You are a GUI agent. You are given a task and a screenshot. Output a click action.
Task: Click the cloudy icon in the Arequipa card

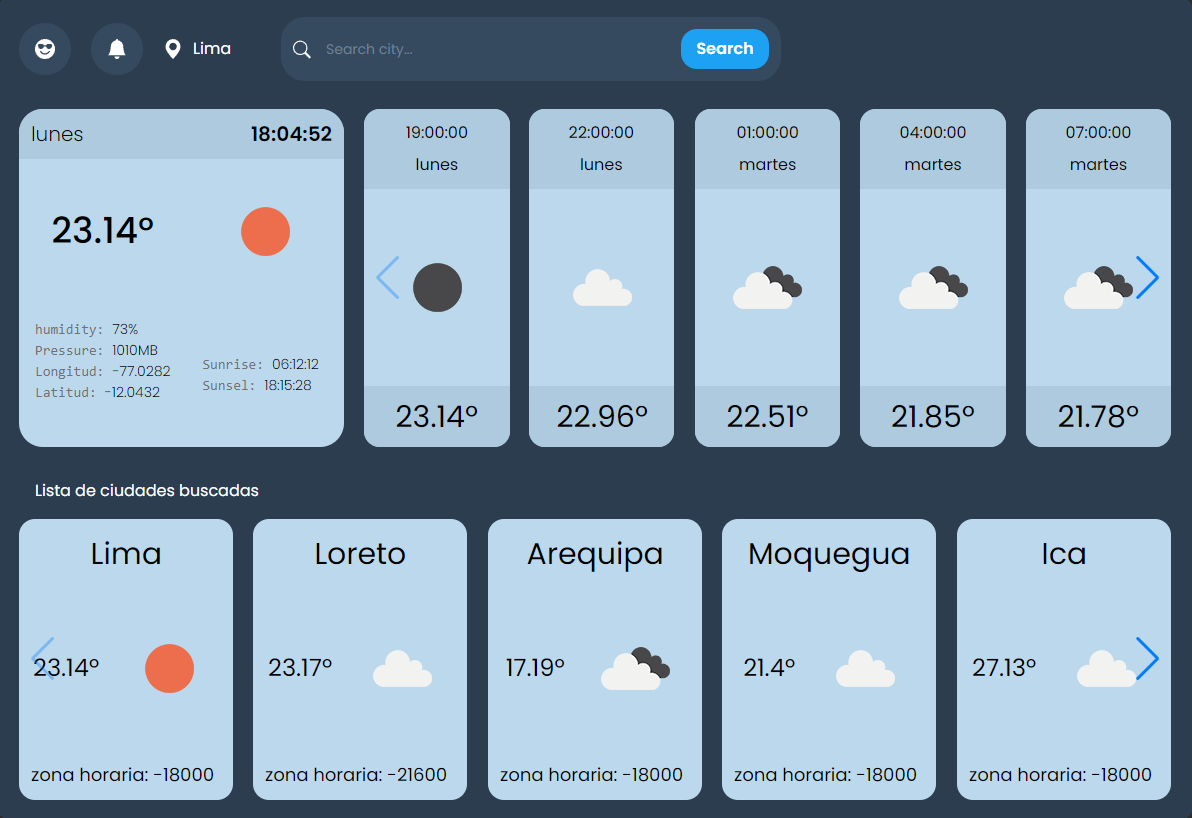(636, 669)
